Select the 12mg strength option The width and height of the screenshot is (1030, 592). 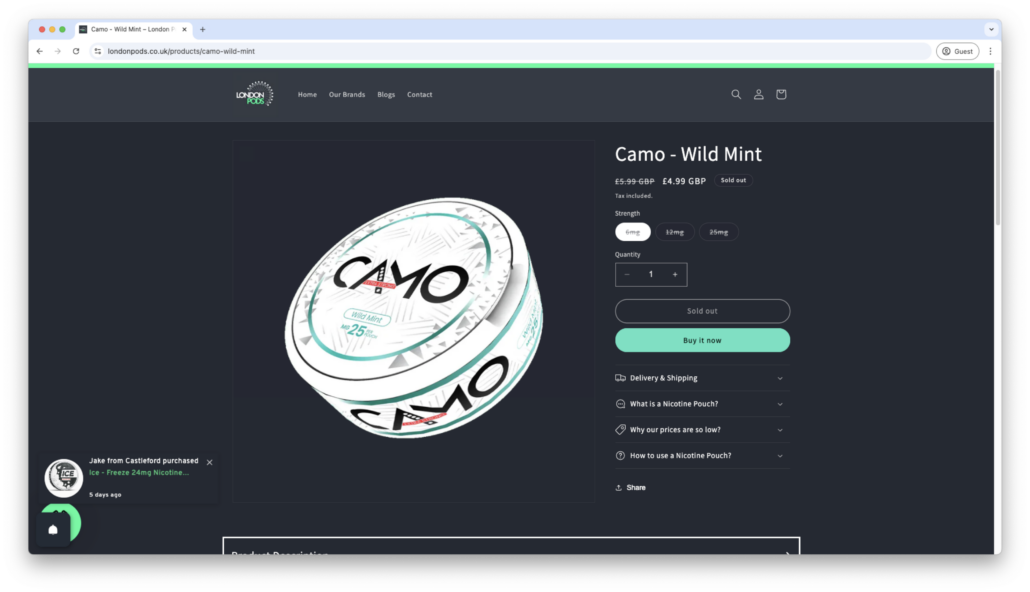coord(675,232)
